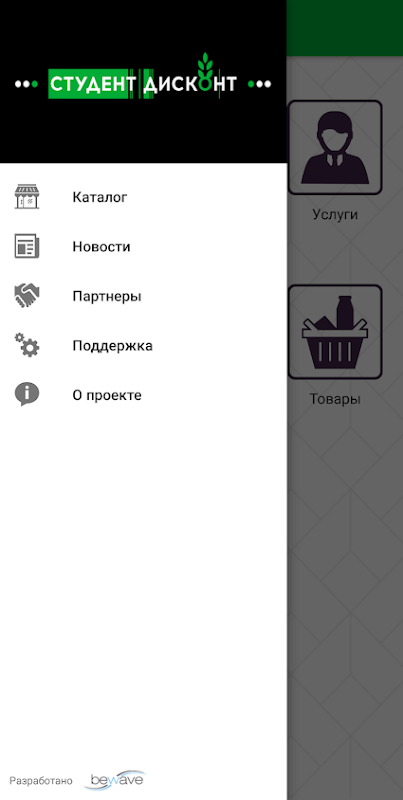Open the Каталог menu item
403x800 pixels.
[x=143, y=197]
